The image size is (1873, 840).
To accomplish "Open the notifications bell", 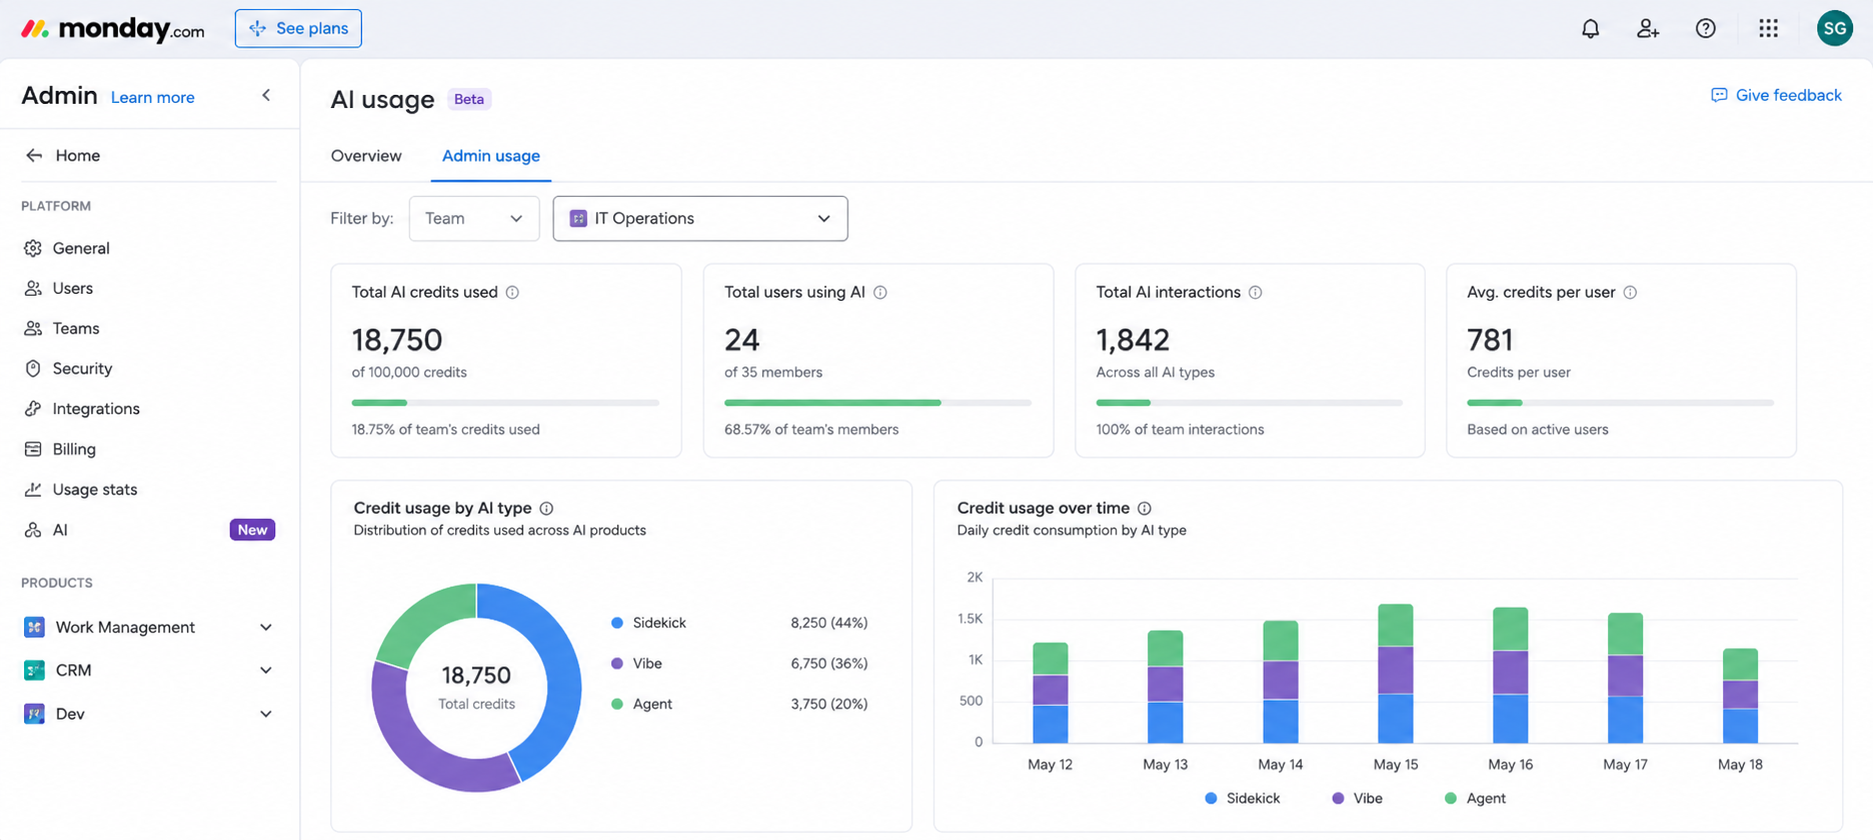I will pos(1590,29).
